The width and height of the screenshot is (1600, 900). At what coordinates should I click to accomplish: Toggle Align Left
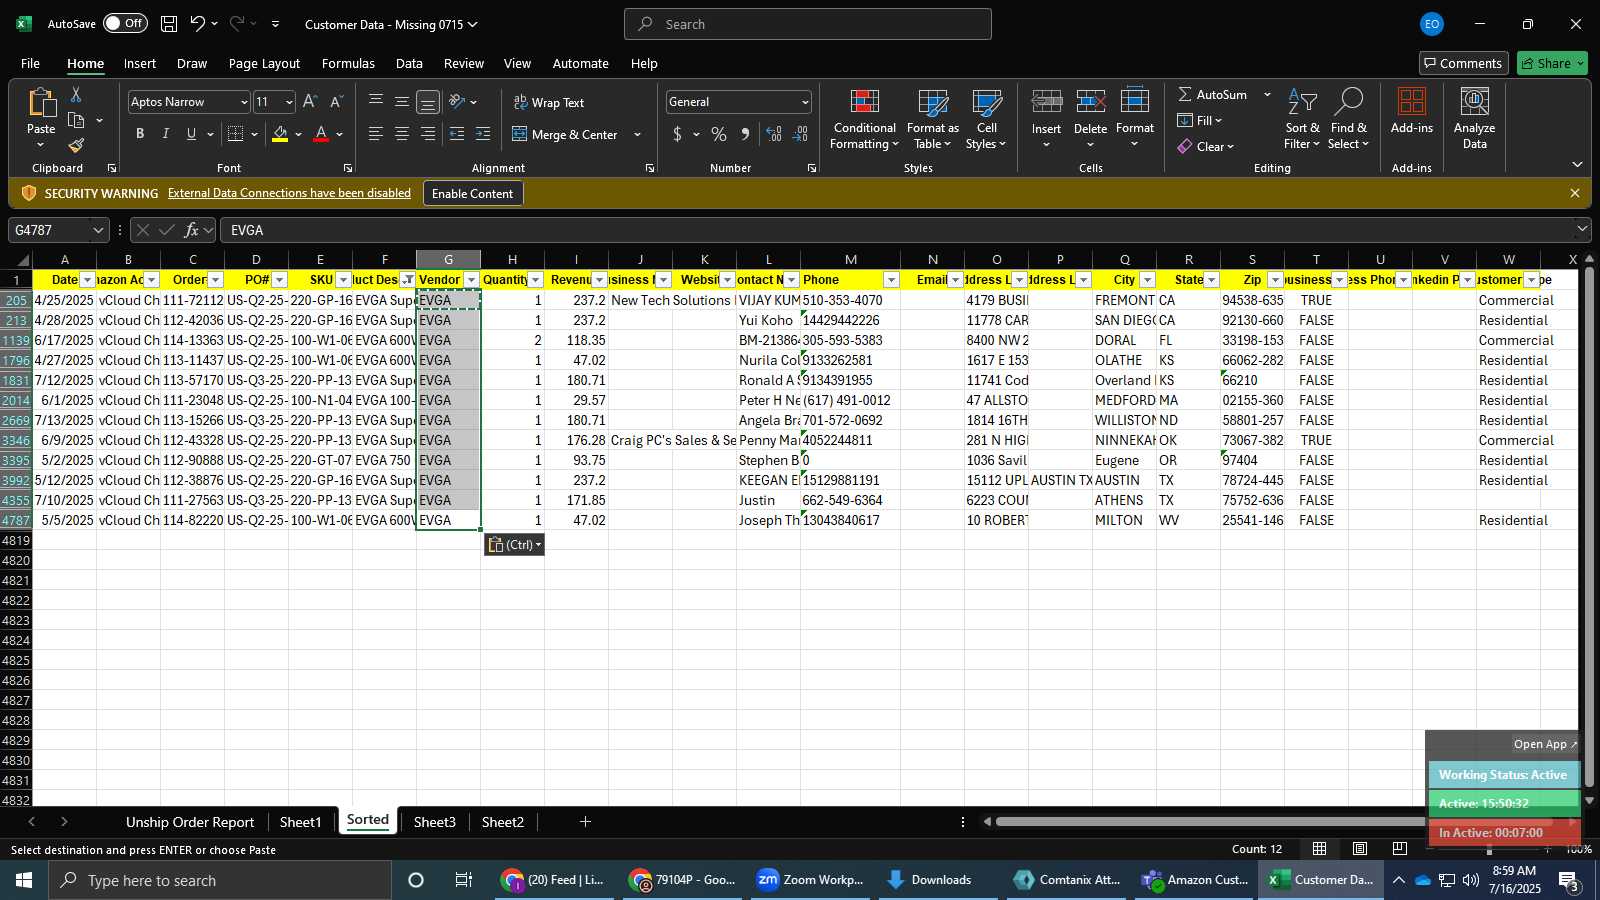(375, 134)
